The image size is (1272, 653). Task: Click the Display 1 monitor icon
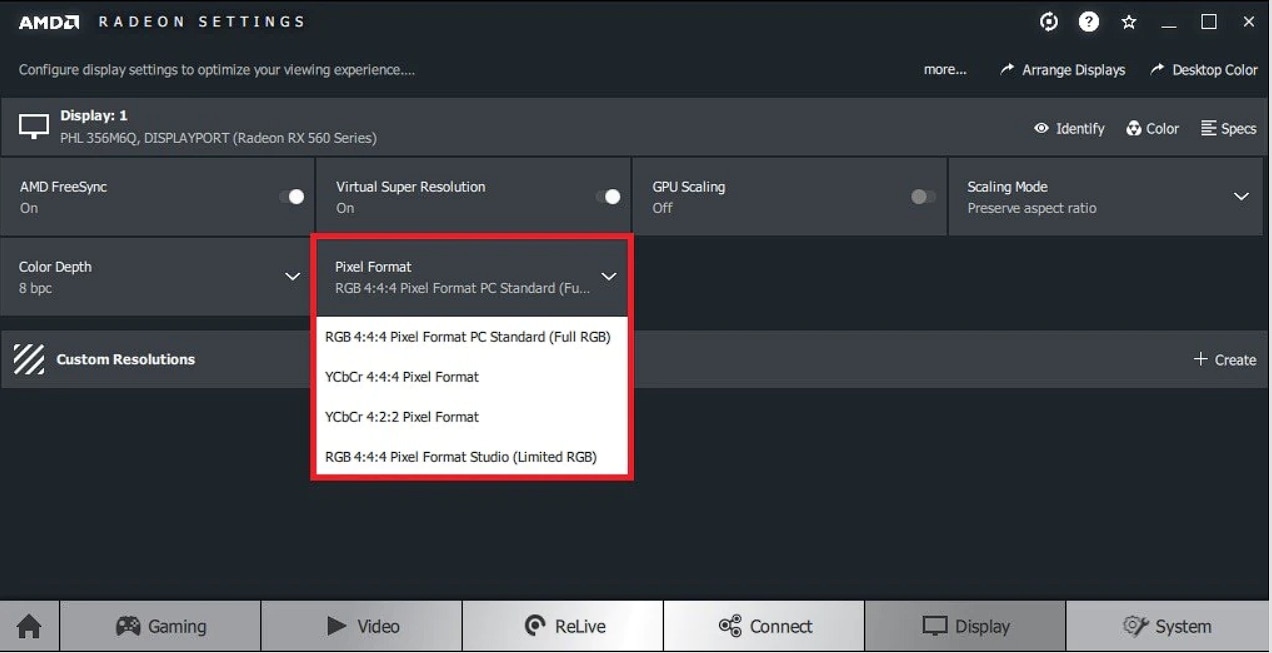[34, 126]
